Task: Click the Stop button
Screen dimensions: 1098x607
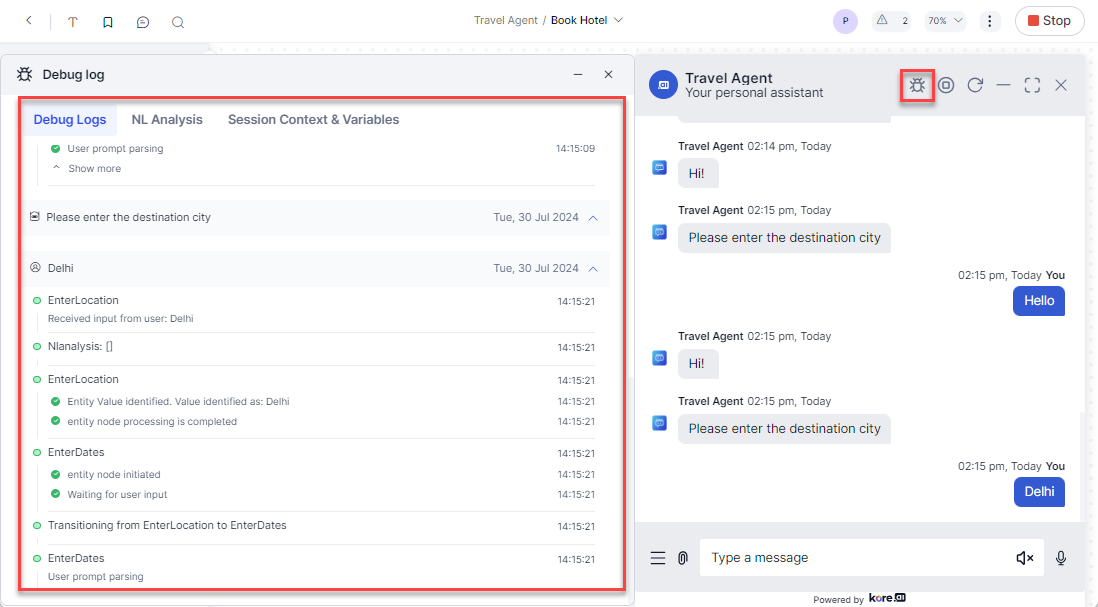Action: click(x=1049, y=21)
